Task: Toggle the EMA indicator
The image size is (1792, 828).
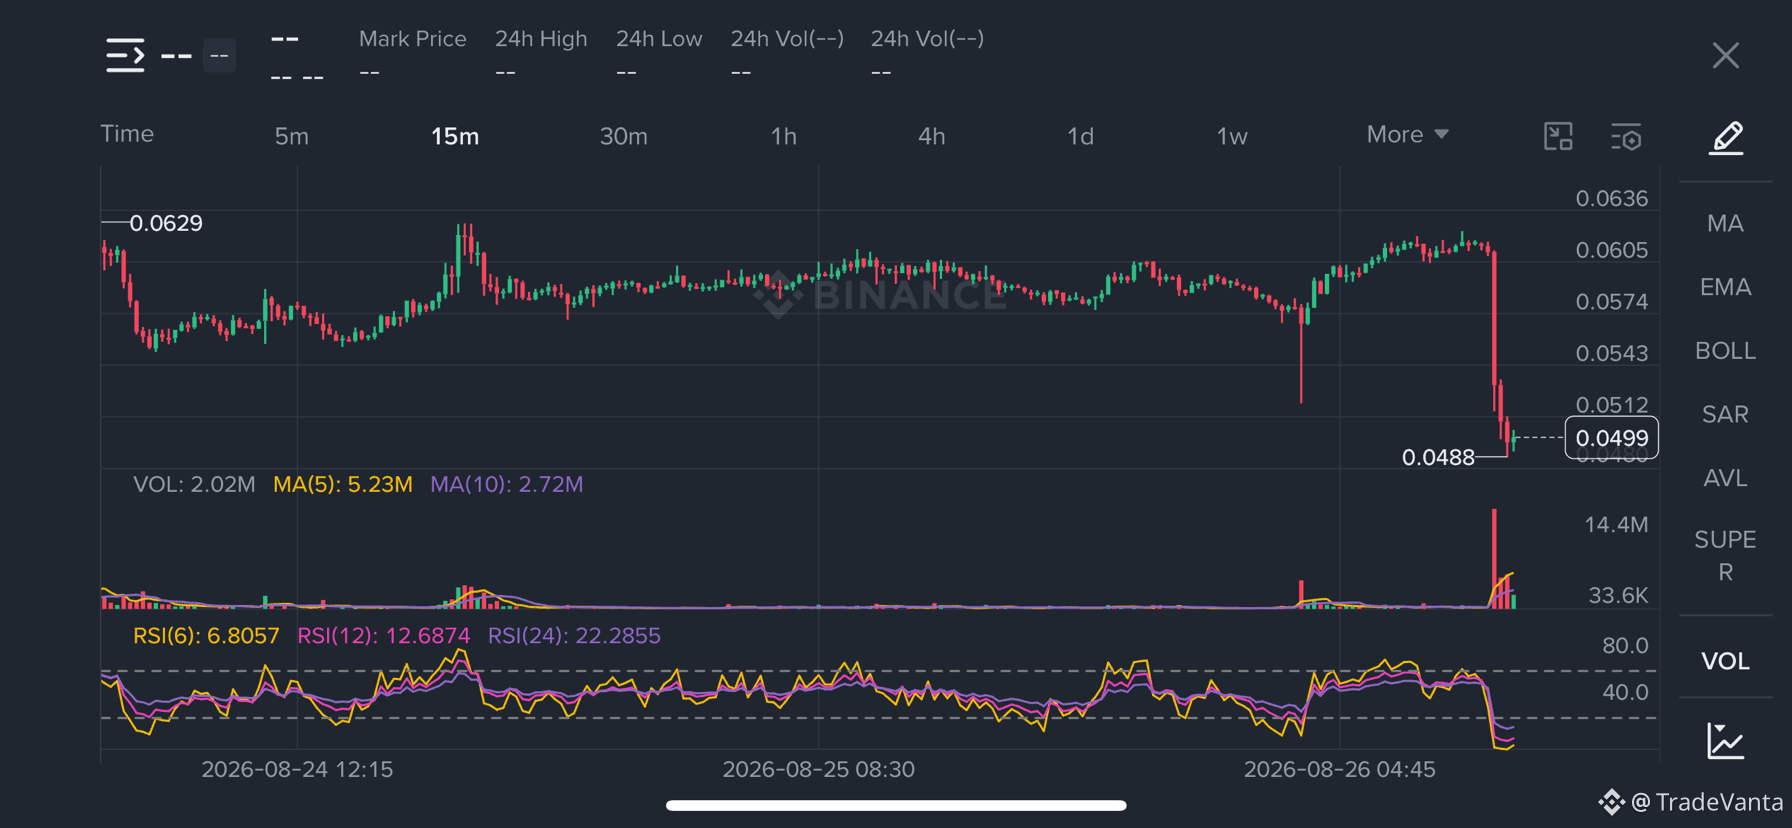Action: click(1725, 287)
